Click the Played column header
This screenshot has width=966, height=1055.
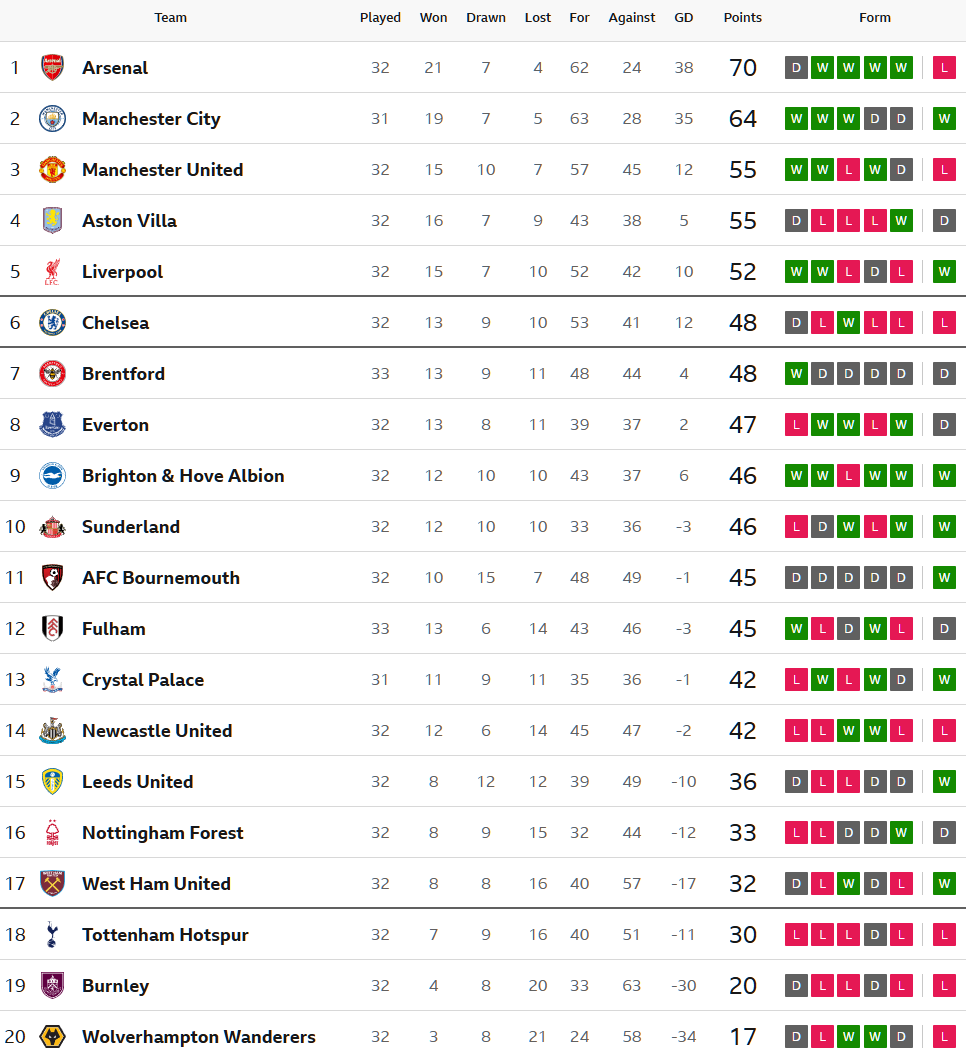tap(380, 18)
